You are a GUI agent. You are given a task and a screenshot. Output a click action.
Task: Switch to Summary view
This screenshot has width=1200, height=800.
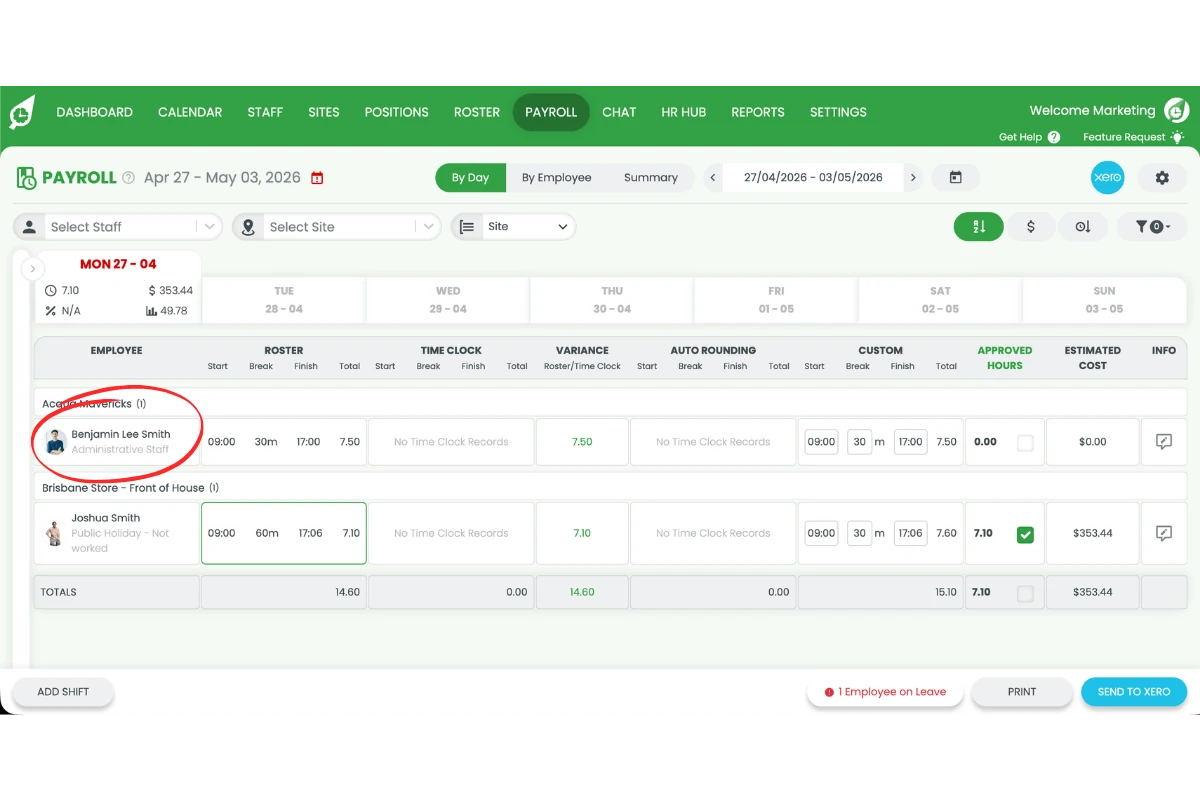651,178
